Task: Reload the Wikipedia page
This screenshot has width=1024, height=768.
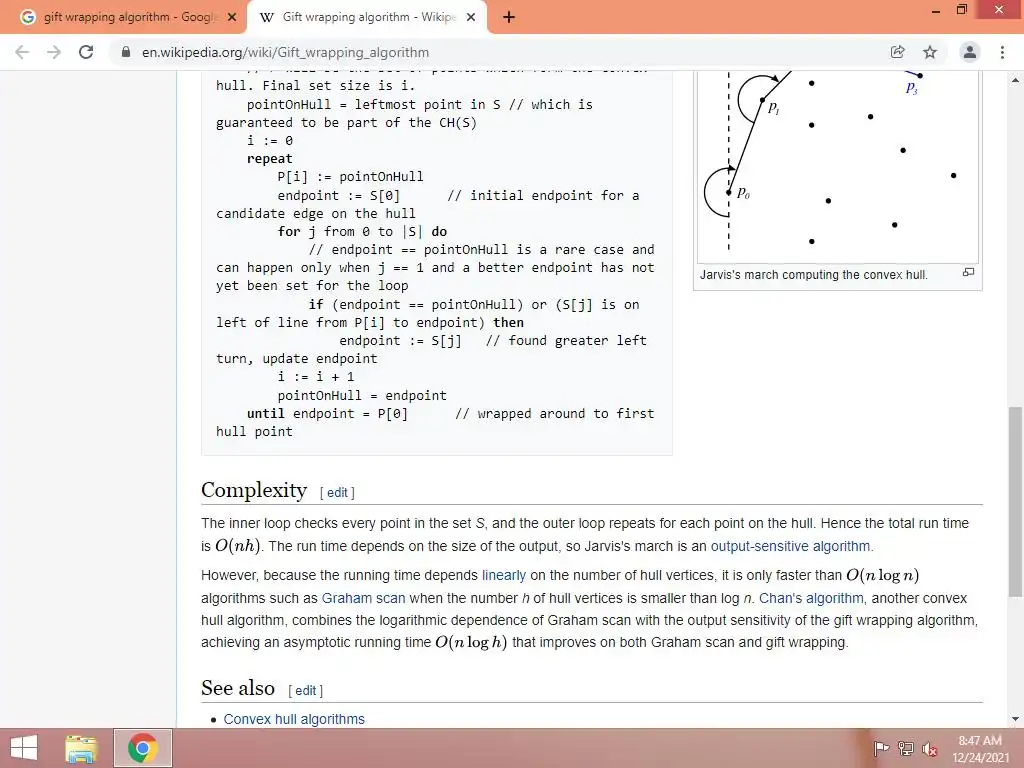Action: (x=86, y=52)
